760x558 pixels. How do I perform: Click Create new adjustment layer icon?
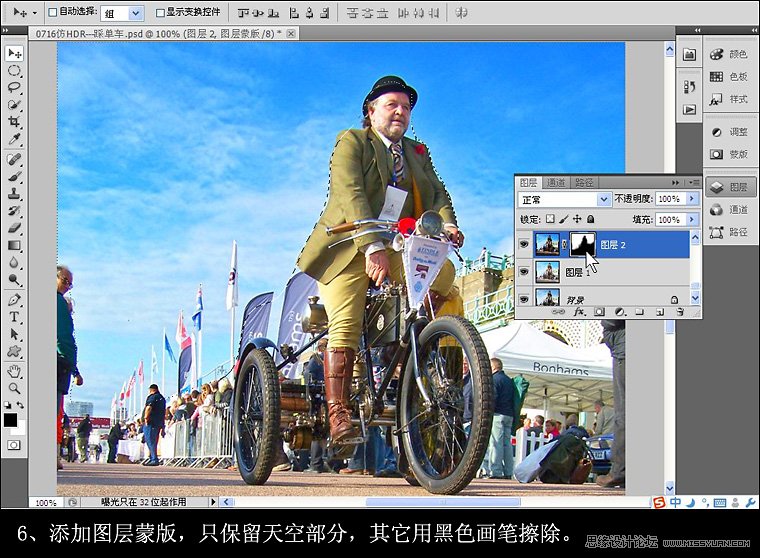point(619,312)
